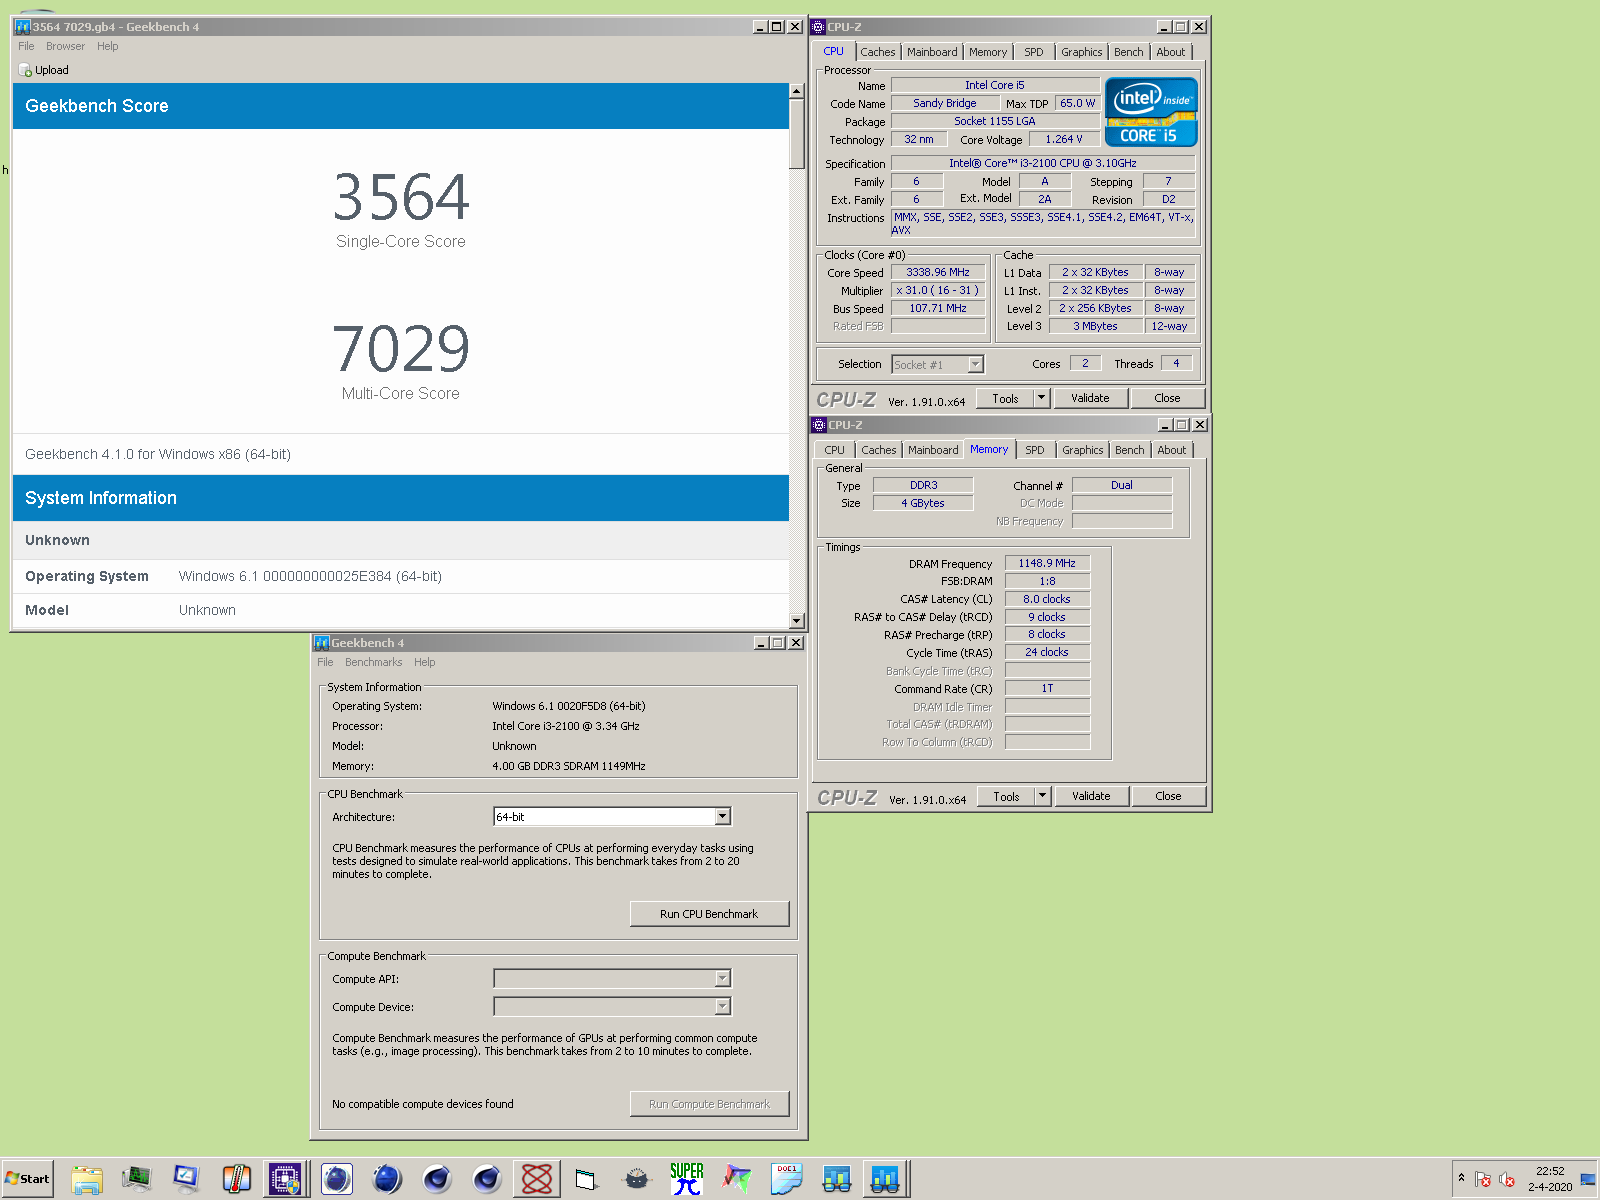Launch the Super Pi taskbar icon

pos(687,1179)
